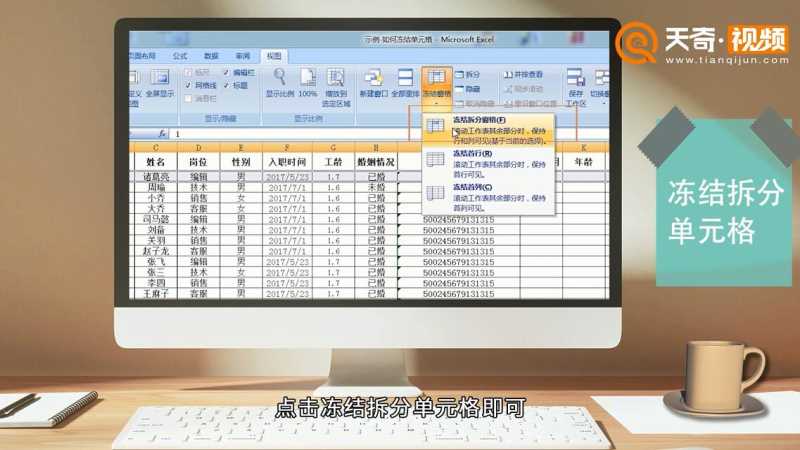Click 未婚 in the 周瑜 row
This screenshot has height=450, width=800.
376,187
